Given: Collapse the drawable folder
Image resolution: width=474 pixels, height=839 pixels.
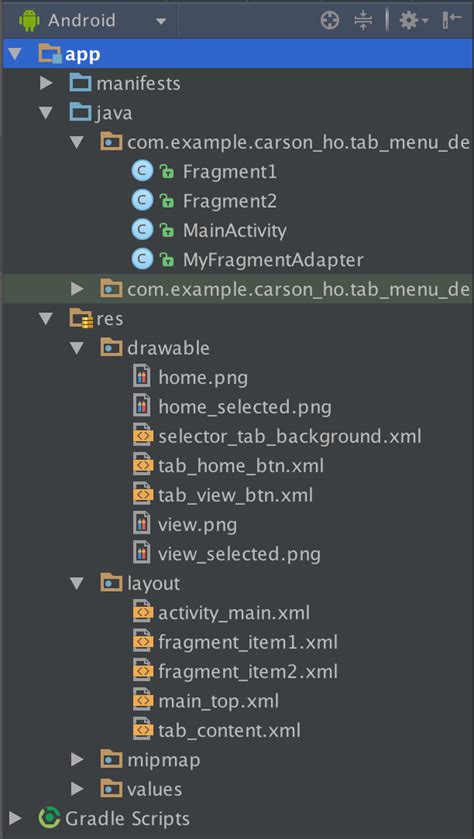Looking at the screenshot, I should click(77, 348).
